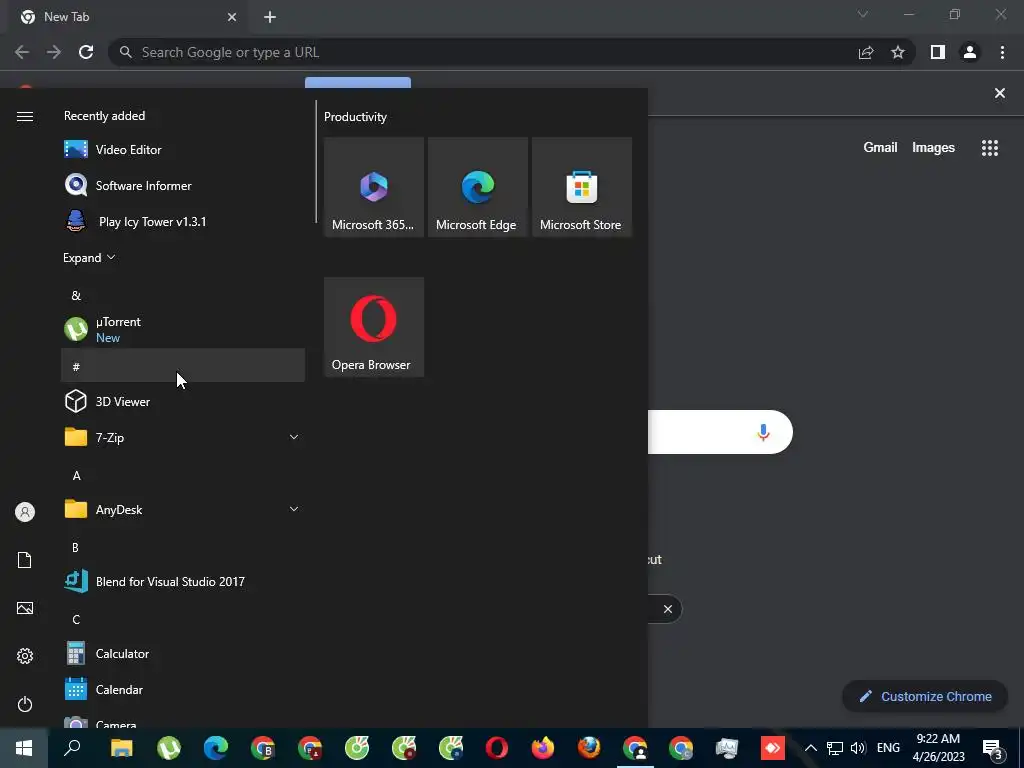Toggle Chrome side panel
The height and width of the screenshot is (768, 1024).
(x=938, y=52)
